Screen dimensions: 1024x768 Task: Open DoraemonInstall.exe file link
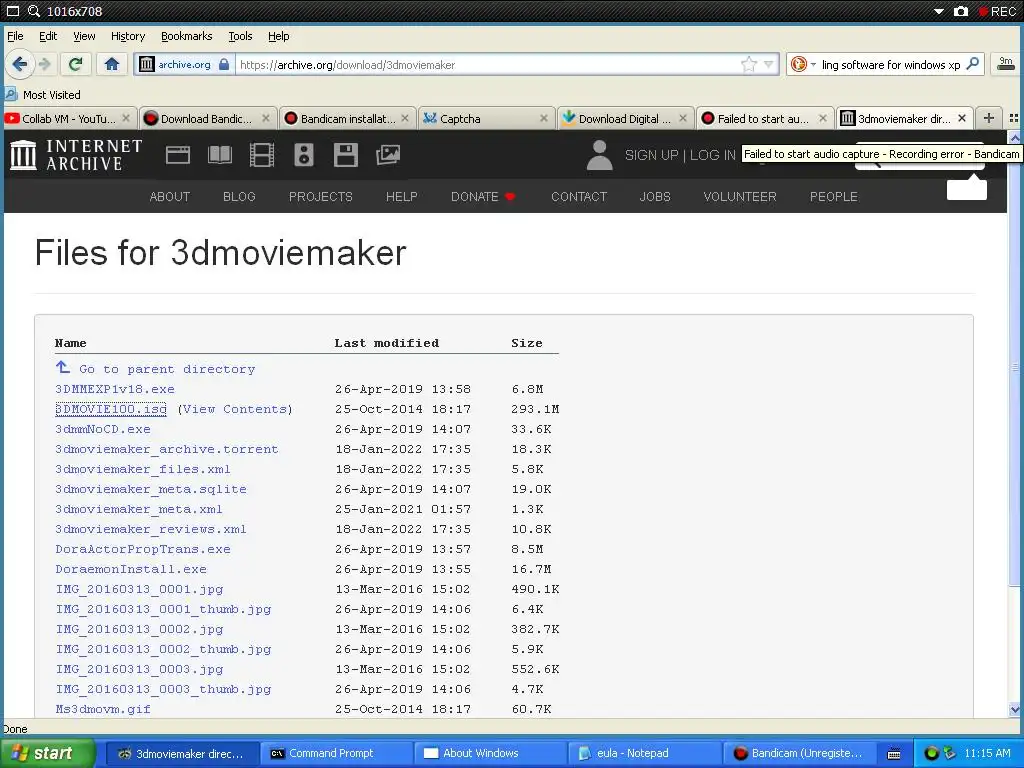[x=131, y=569]
